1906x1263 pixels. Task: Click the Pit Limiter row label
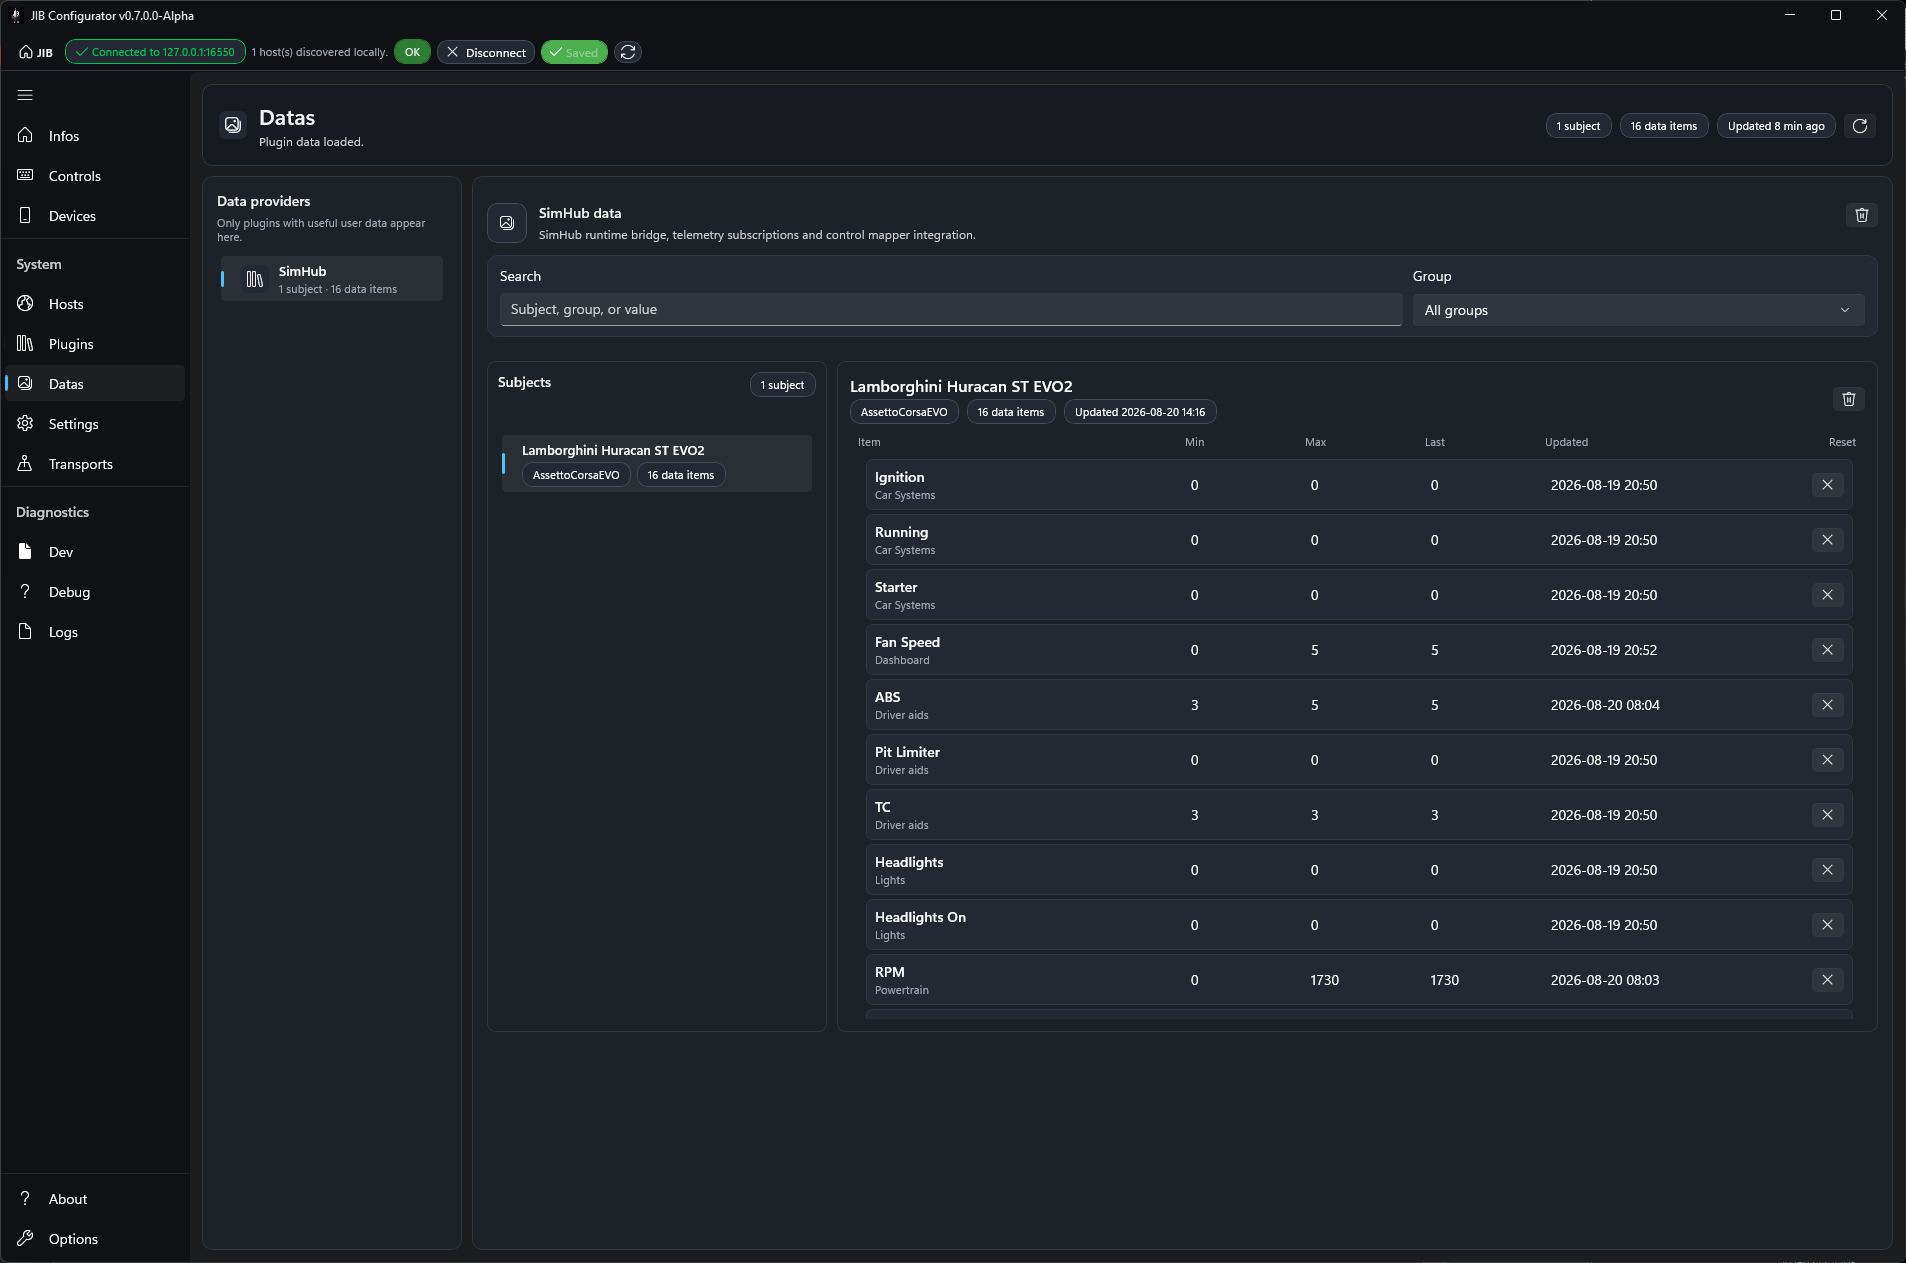[x=907, y=752]
